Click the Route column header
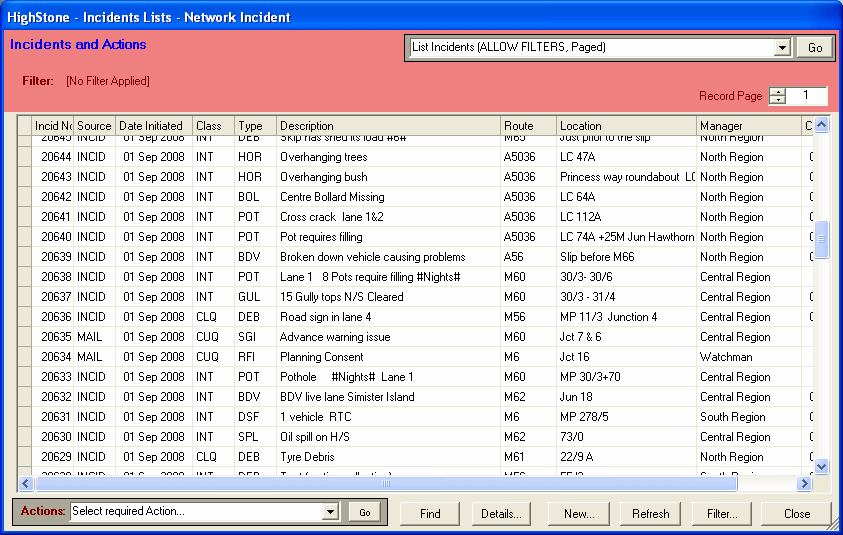843x535 pixels. 528,126
